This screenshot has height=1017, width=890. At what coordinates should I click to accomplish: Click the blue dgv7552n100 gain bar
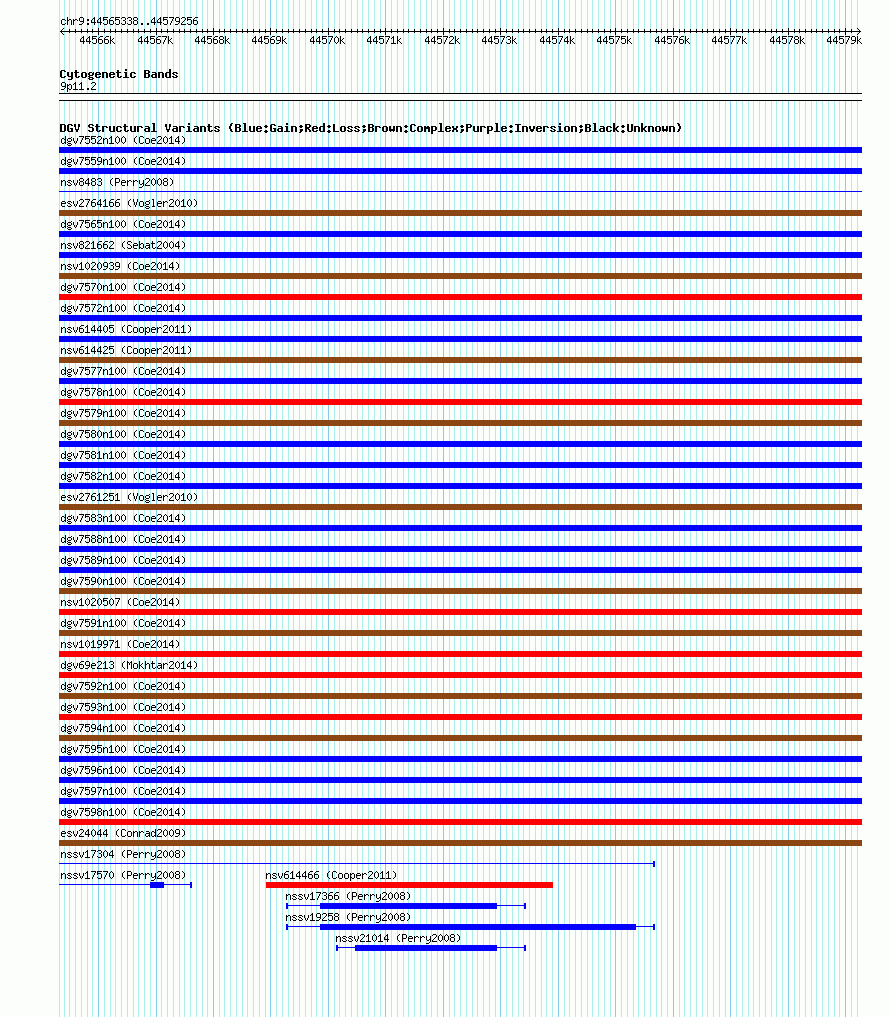(x=461, y=150)
